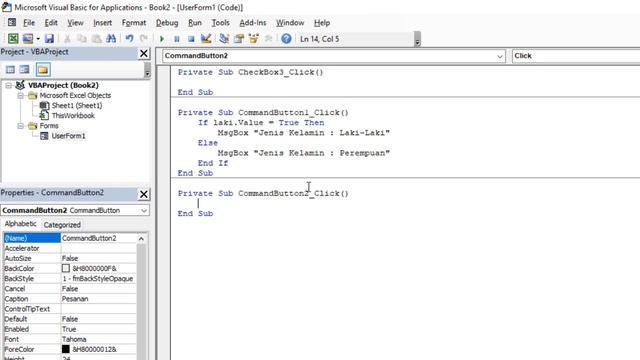Click the form control icon beside File menu

(12, 22)
